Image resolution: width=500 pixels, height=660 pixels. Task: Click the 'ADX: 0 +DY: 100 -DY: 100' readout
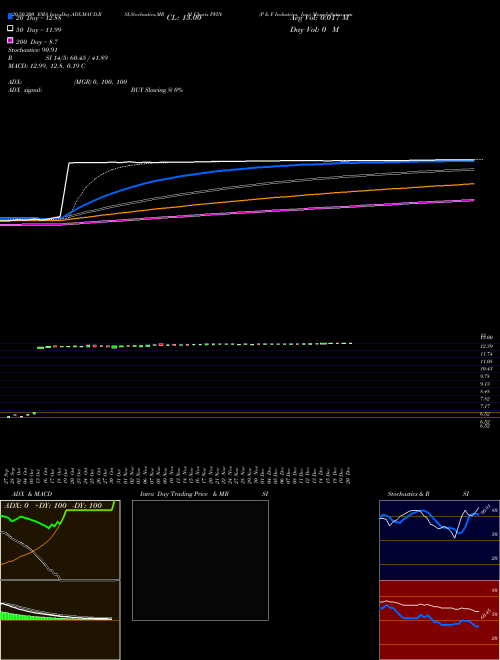53,506
